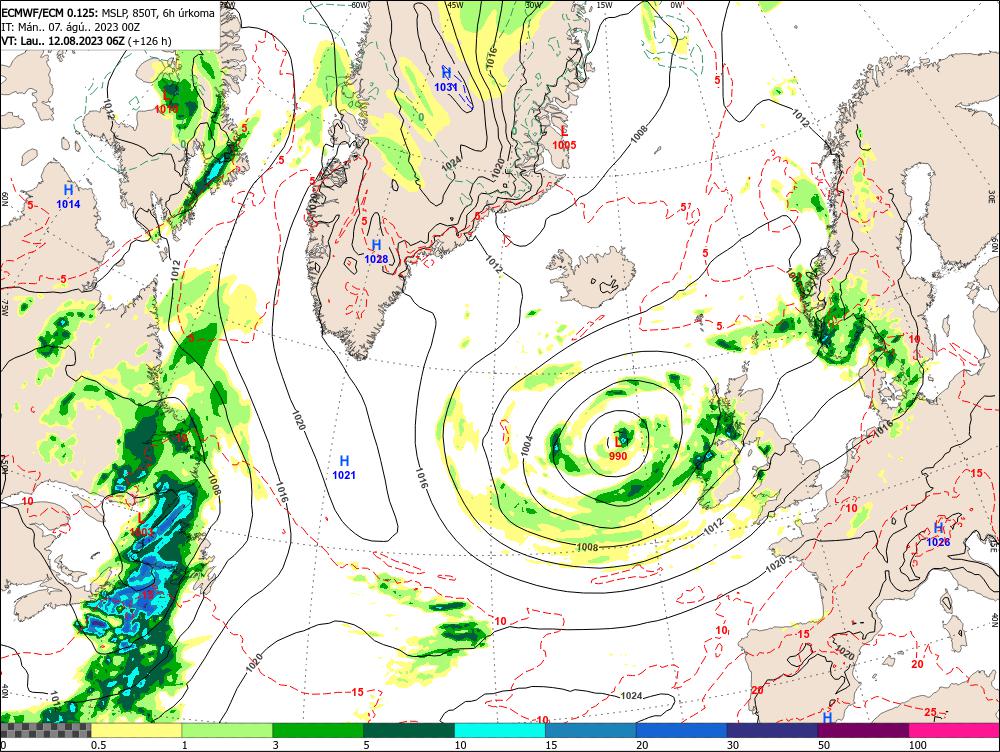Screen dimensions: 1000x752
Task: Click the L 1005 low pressure label
Action: pyautogui.click(x=564, y=138)
